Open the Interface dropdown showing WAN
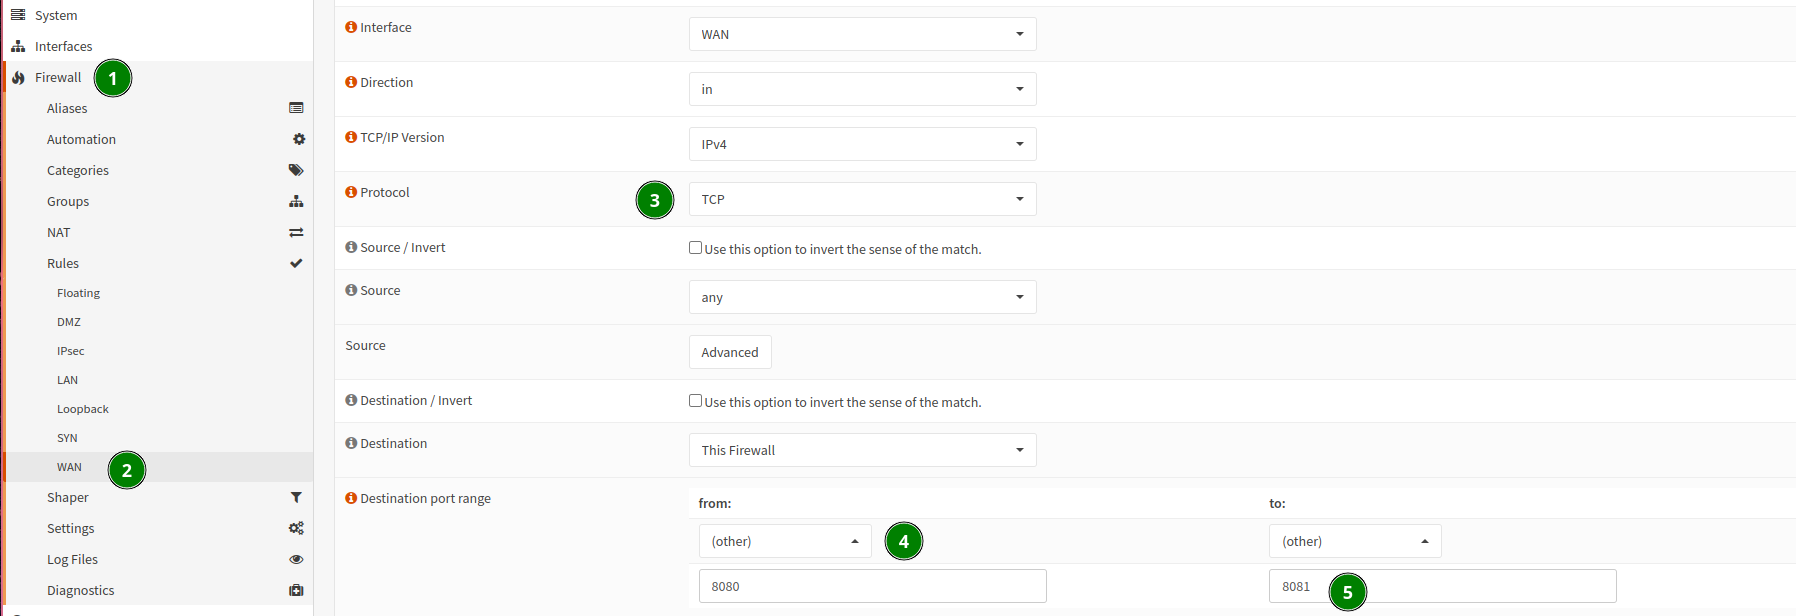 [x=862, y=34]
